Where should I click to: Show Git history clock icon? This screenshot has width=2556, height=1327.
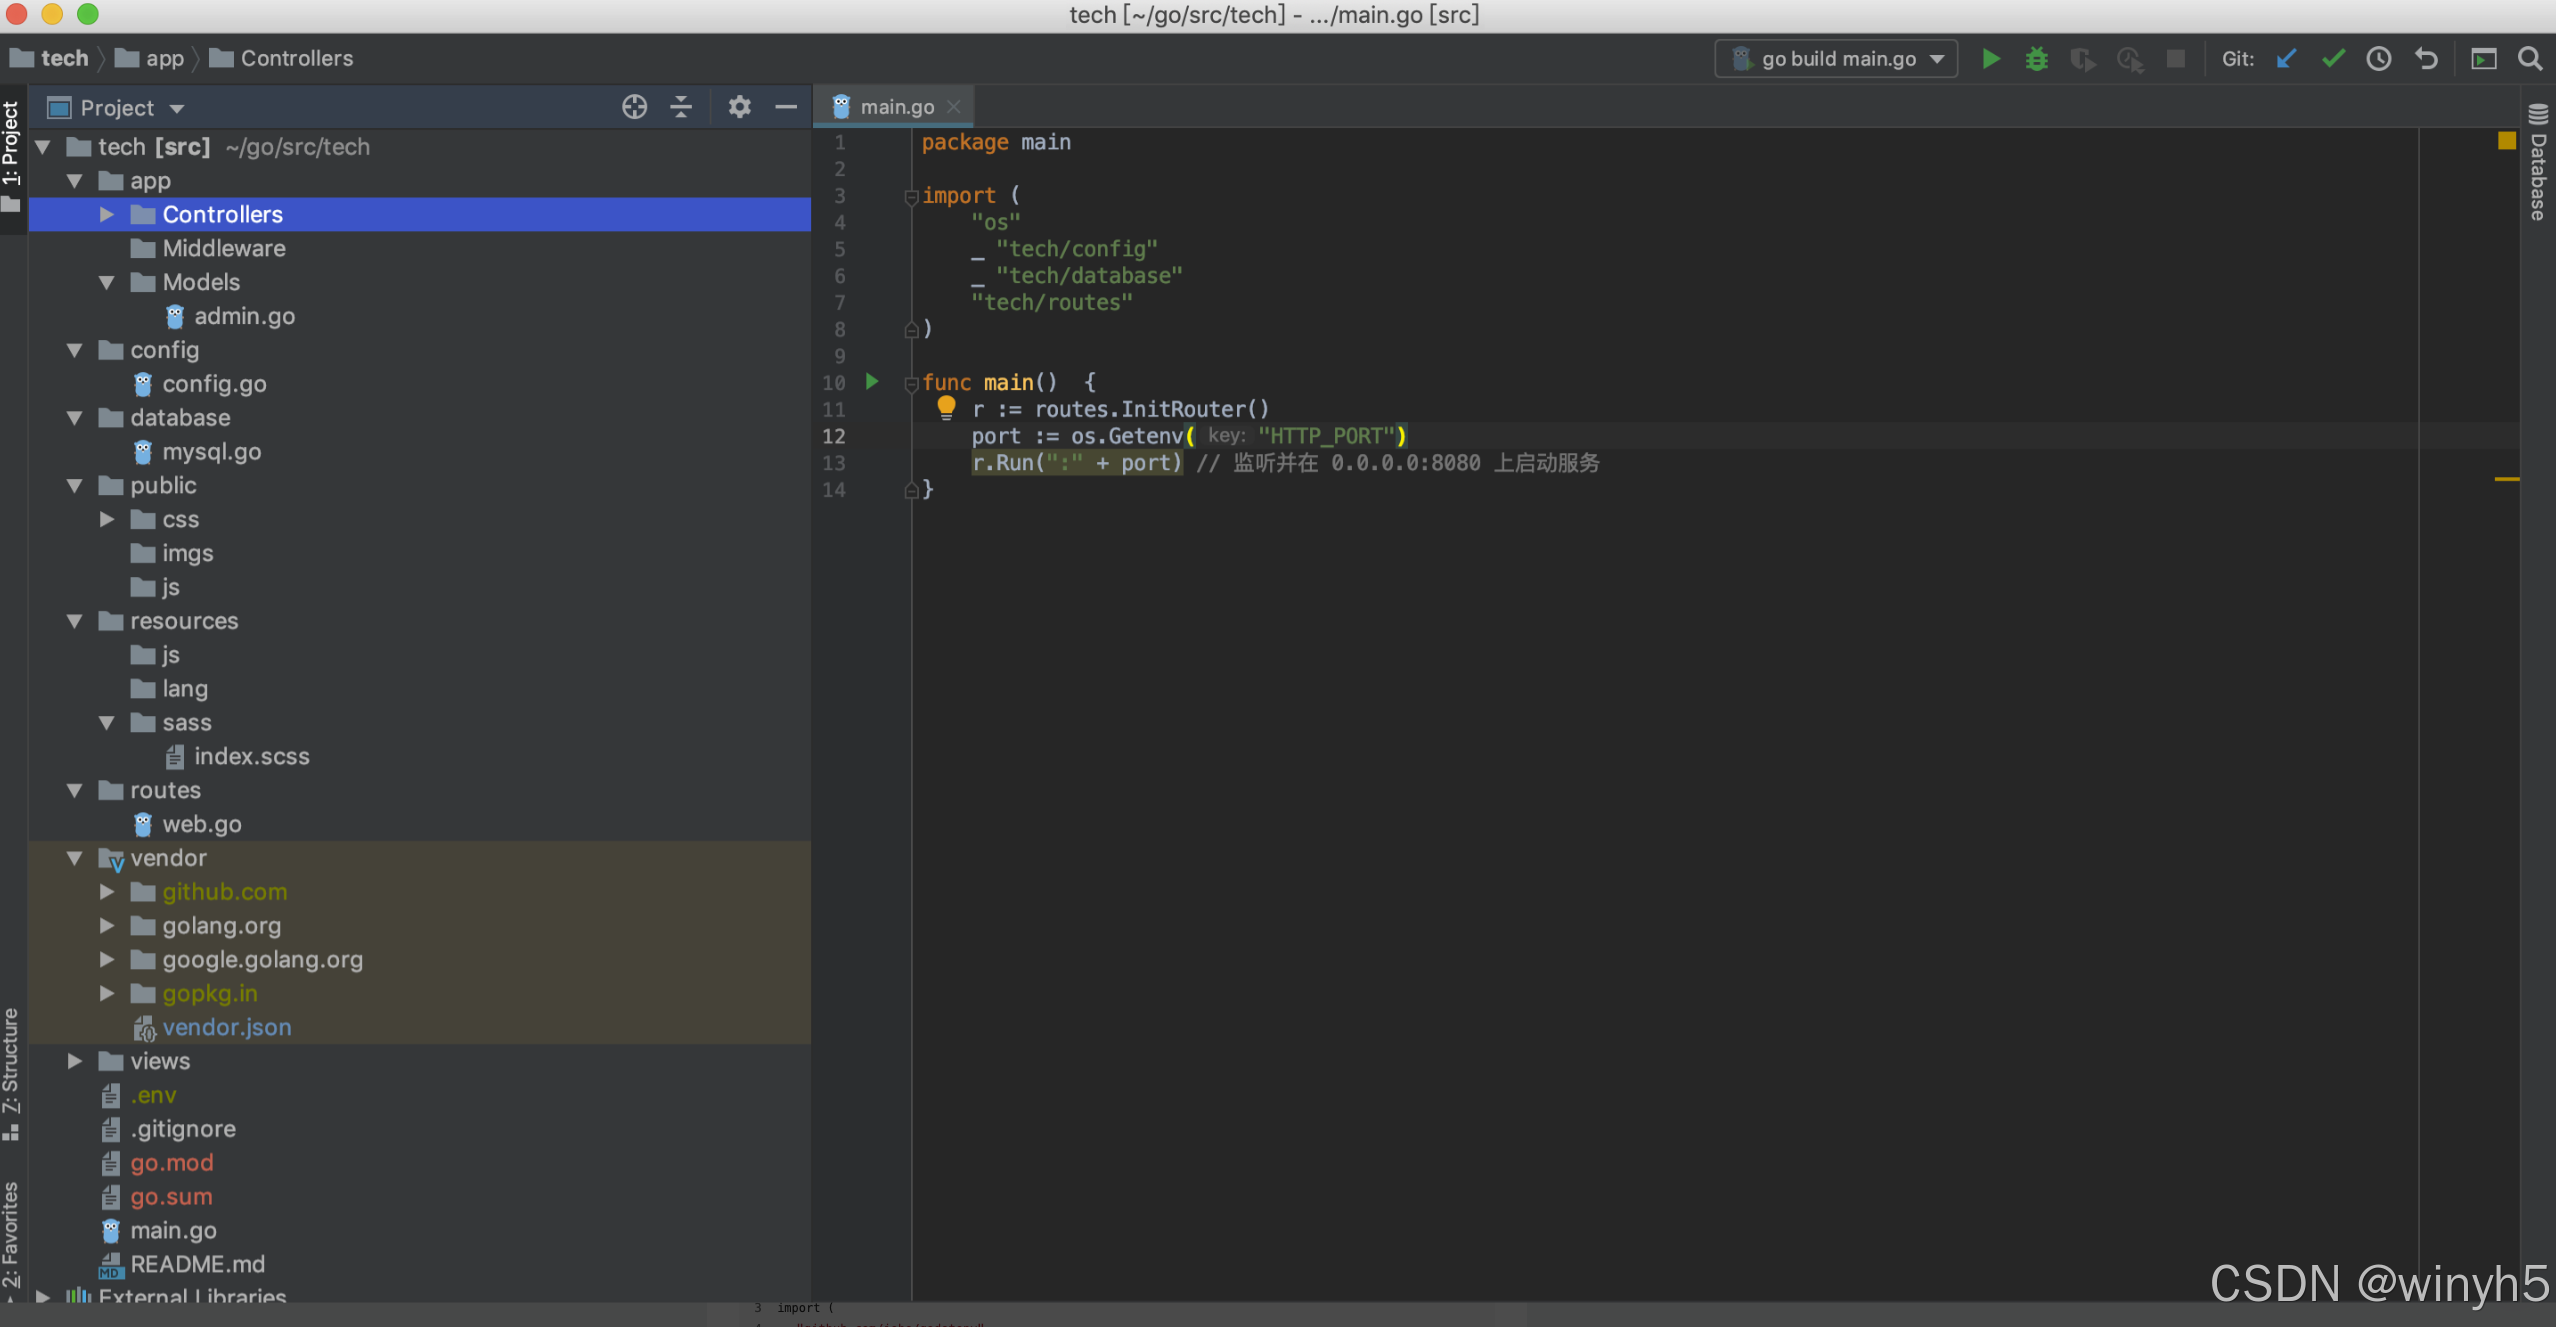(2379, 59)
